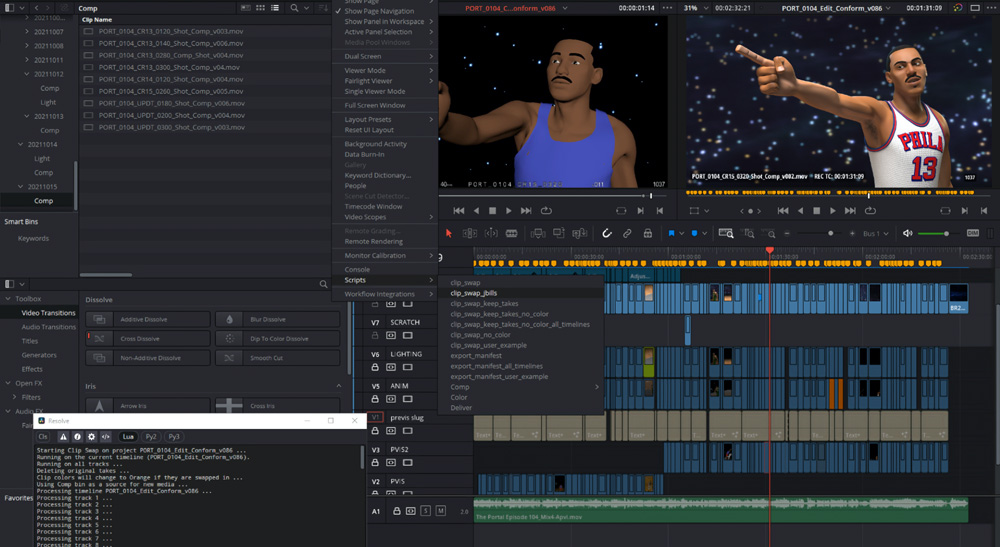Expand the 20211007 bin folder
The width and height of the screenshot is (1000, 547).
click(x=27, y=31)
